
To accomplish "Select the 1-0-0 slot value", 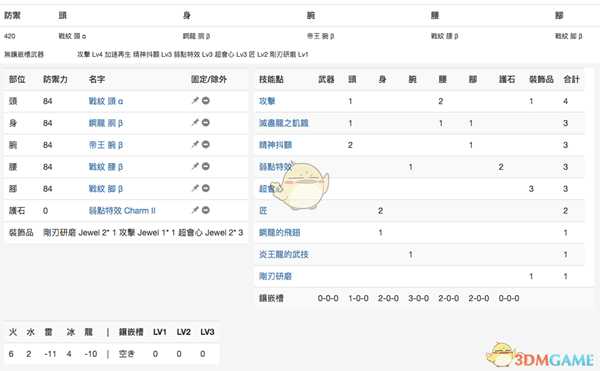I will (358, 298).
